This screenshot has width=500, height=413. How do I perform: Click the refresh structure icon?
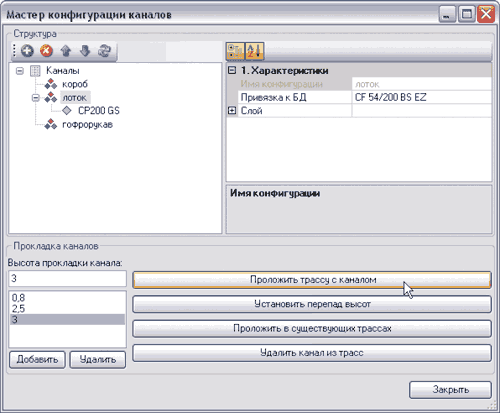tap(104, 51)
